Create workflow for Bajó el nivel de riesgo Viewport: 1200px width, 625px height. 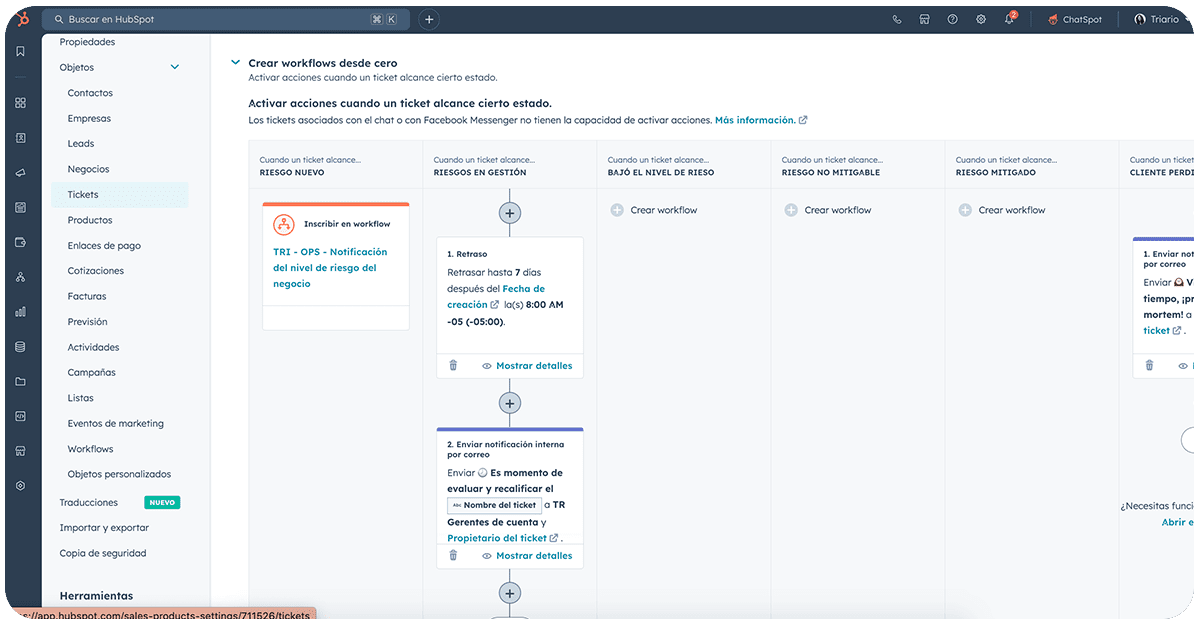(x=654, y=210)
